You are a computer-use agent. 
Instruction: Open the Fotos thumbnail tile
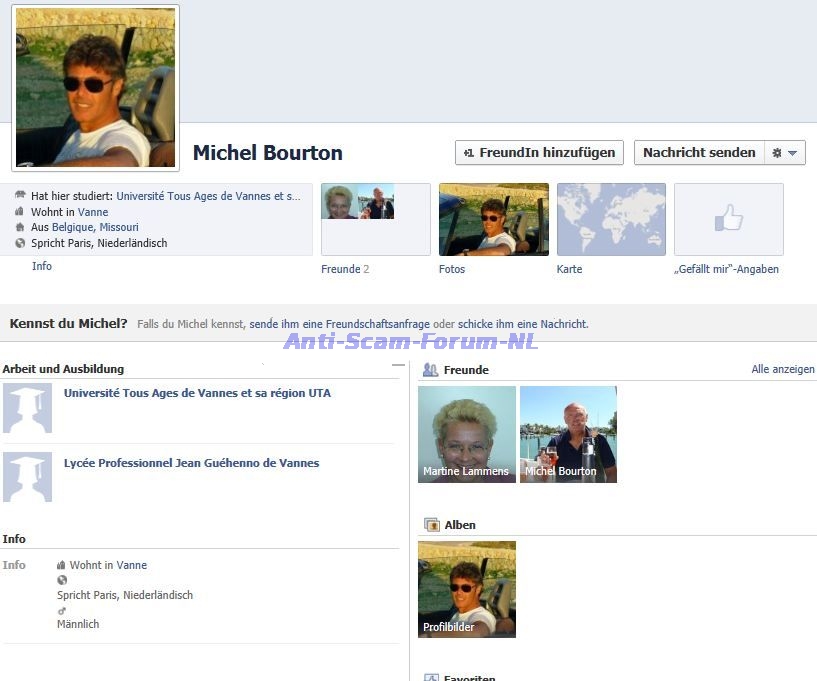click(493, 219)
